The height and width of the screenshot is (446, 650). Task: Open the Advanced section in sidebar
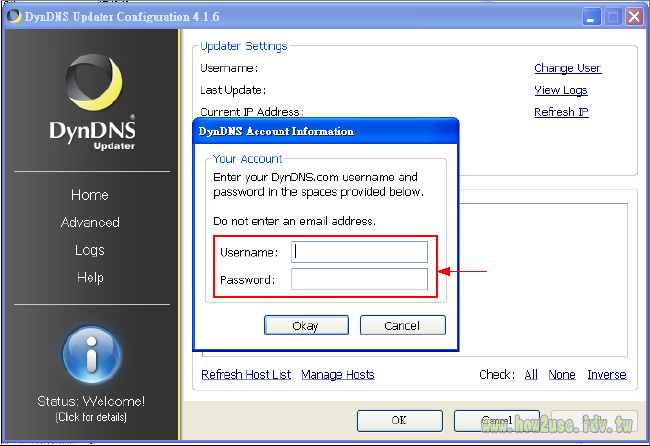coord(90,222)
